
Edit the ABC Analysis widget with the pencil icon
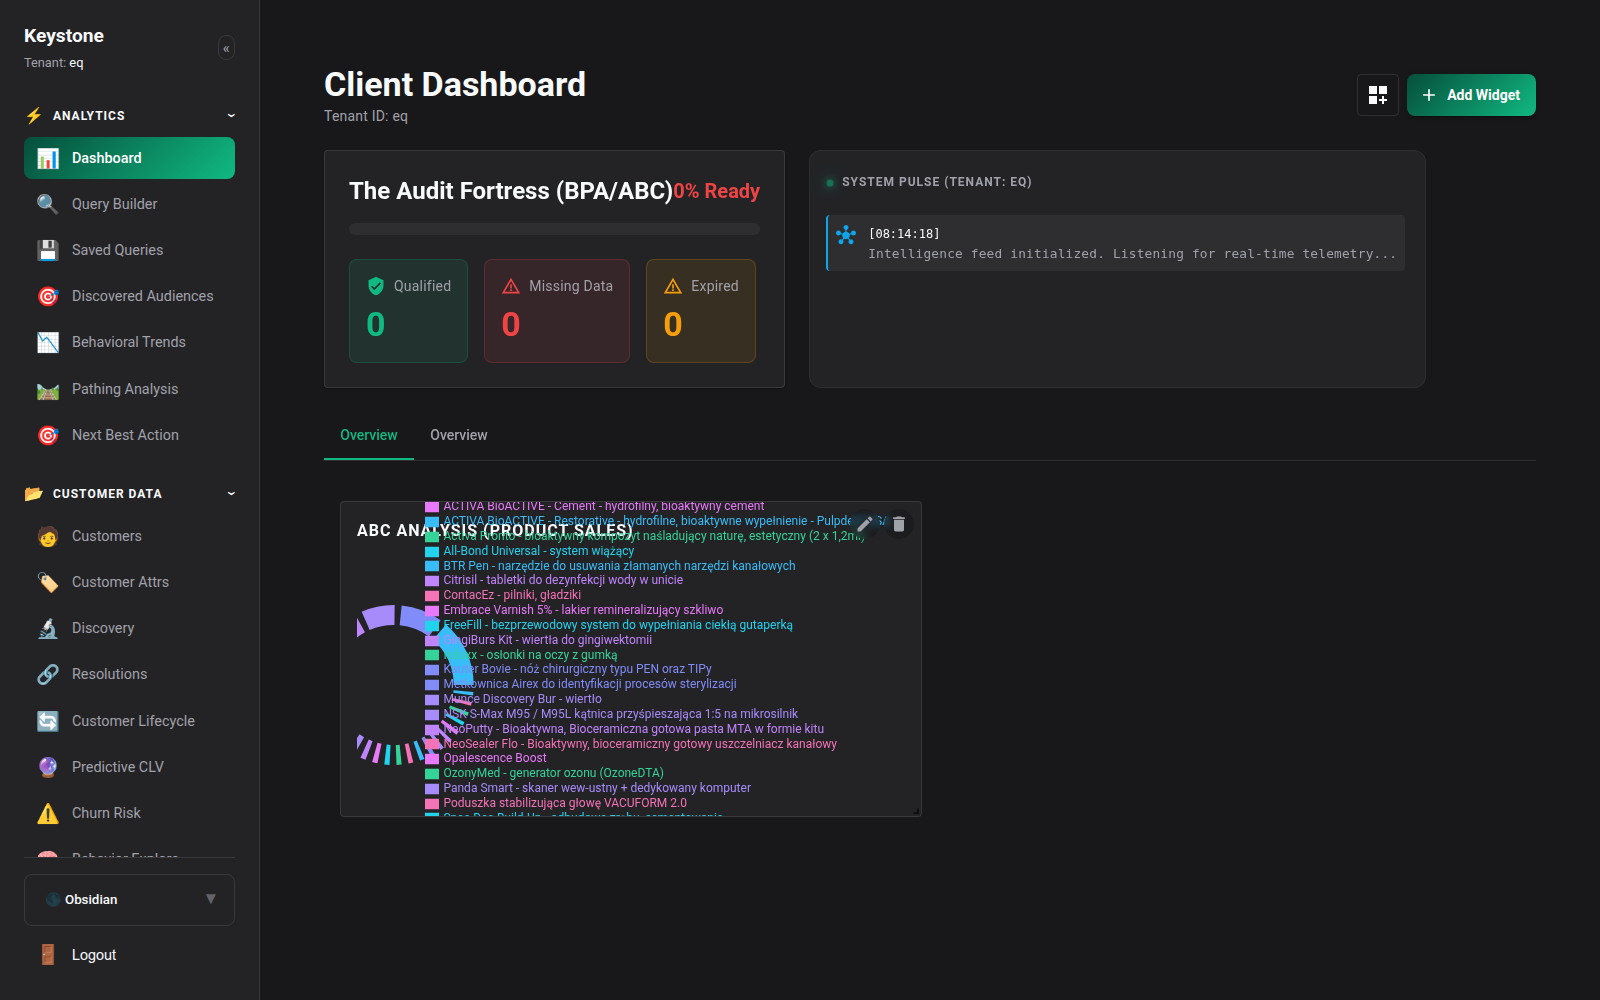[865, 524]
